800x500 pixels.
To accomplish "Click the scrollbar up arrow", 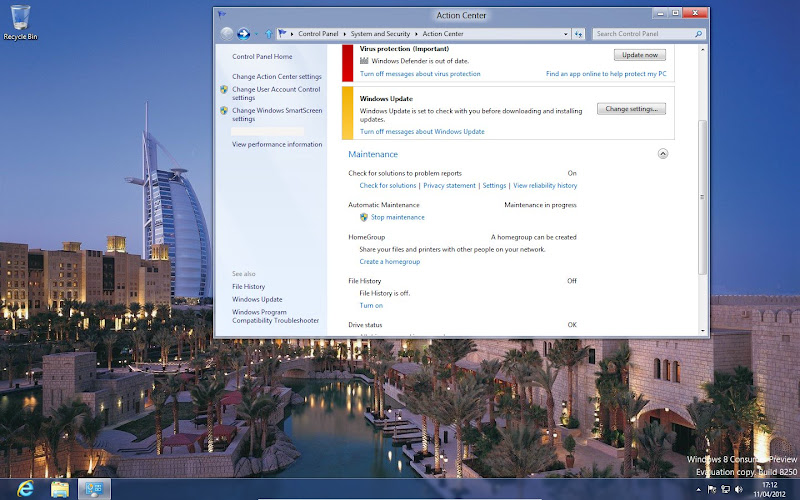I will (x=703, y=49).
